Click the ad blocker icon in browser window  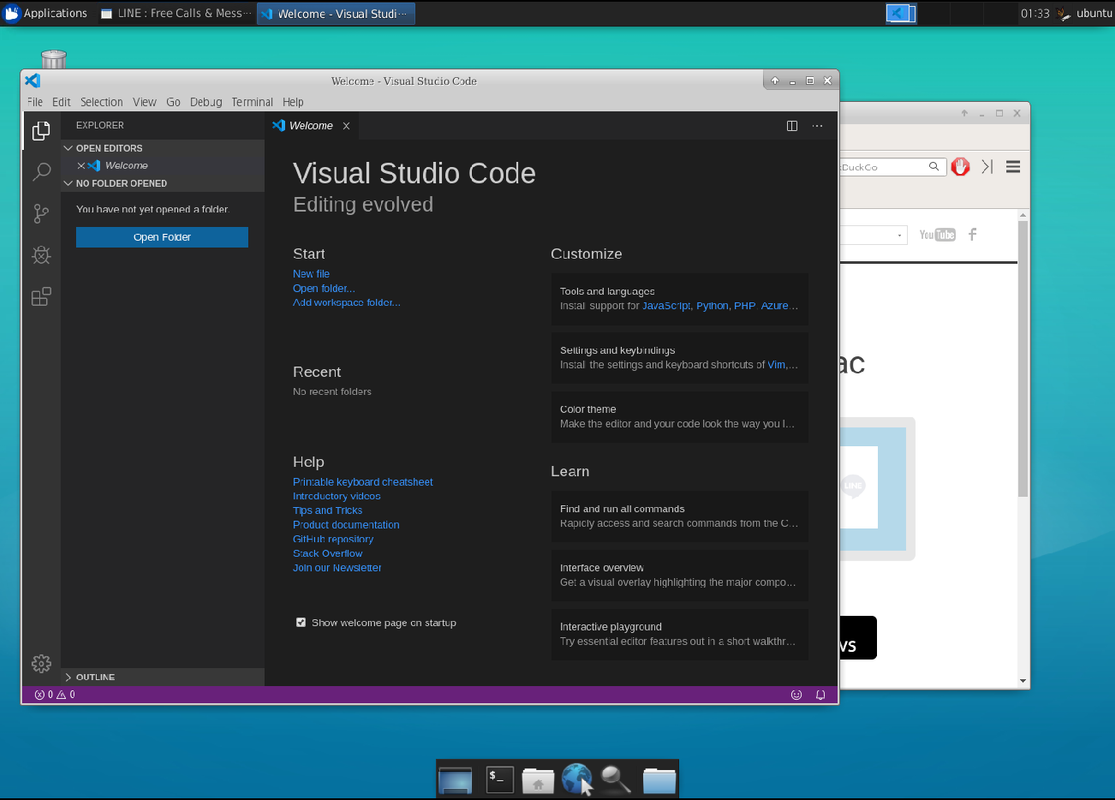click(960, 166)
